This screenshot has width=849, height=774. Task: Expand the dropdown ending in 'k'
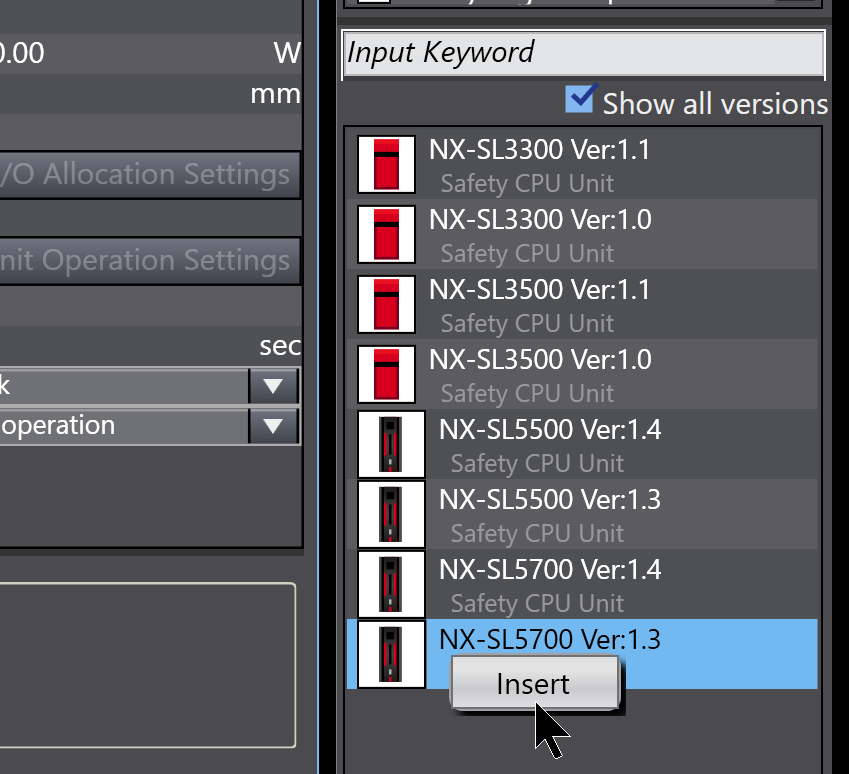(273, 386)
